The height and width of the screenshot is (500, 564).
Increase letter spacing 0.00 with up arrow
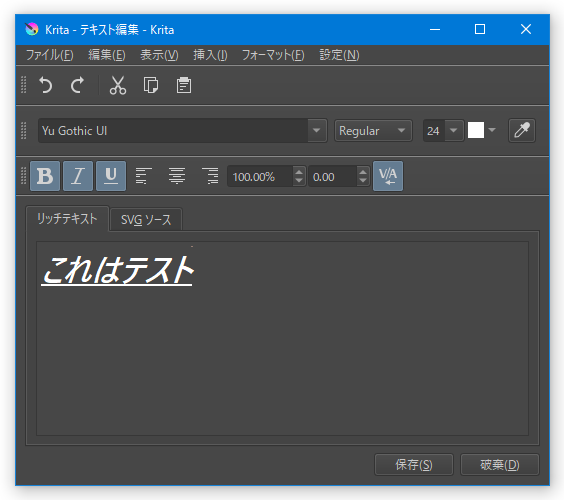point(363,172)
